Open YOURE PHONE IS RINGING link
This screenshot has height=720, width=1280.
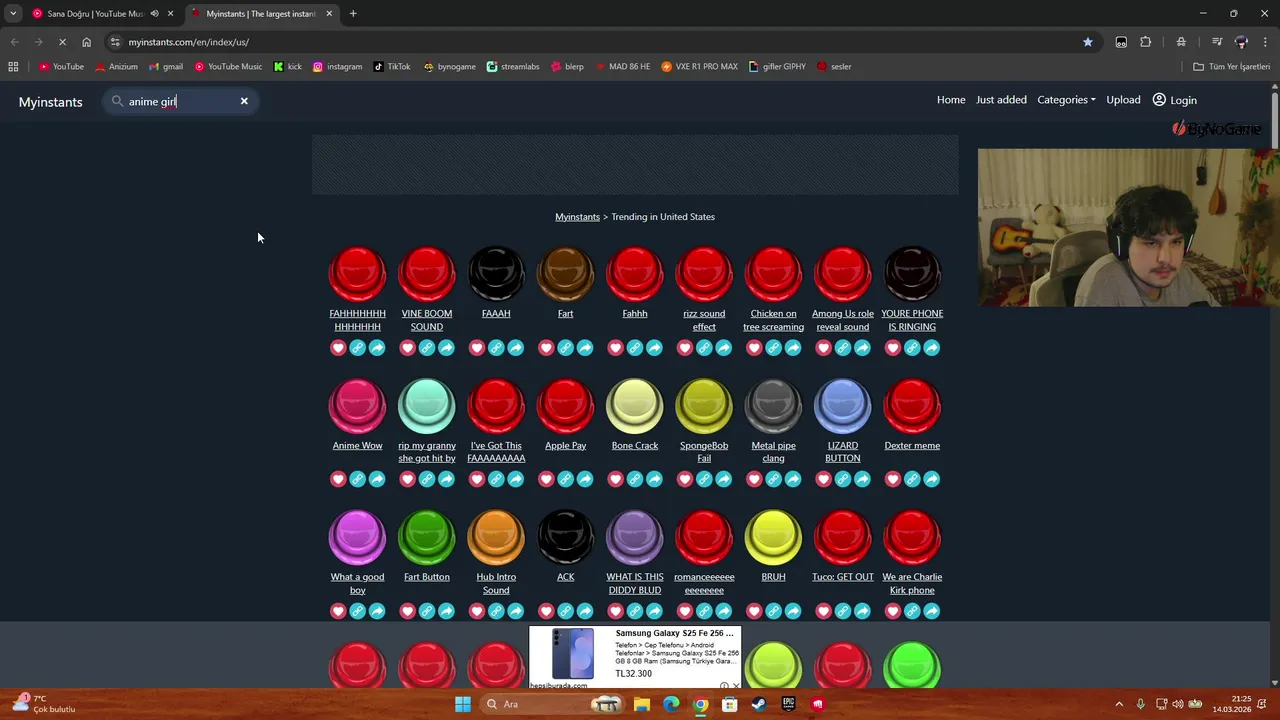[x=912, y=320]
